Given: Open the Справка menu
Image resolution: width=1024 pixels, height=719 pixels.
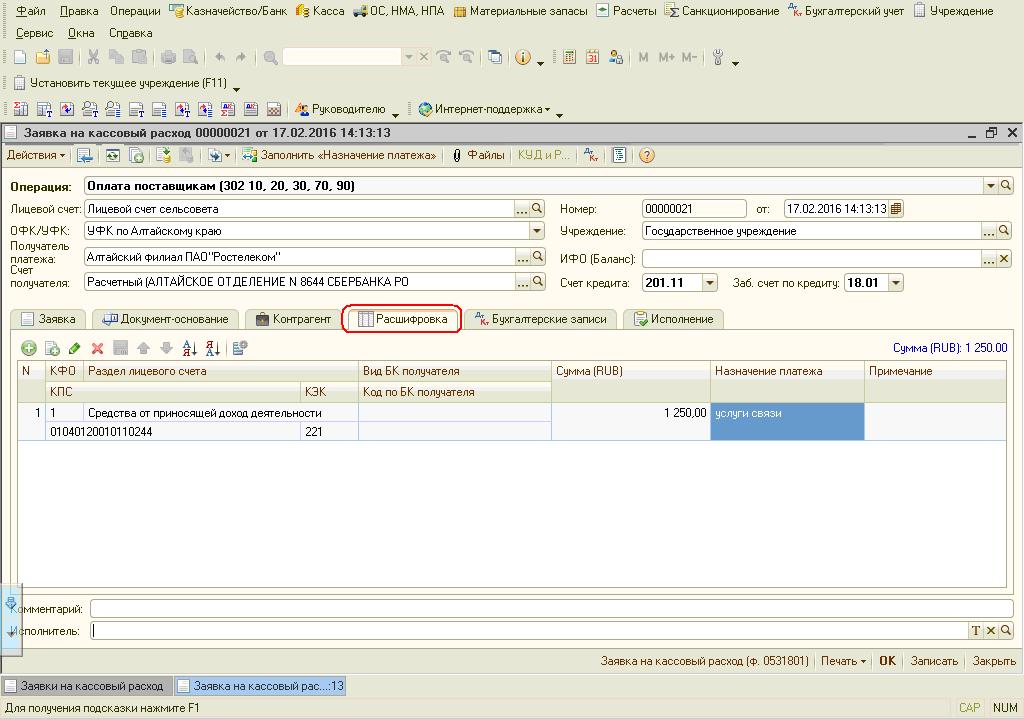Looking at the screenshot, I should pos(131,33).
